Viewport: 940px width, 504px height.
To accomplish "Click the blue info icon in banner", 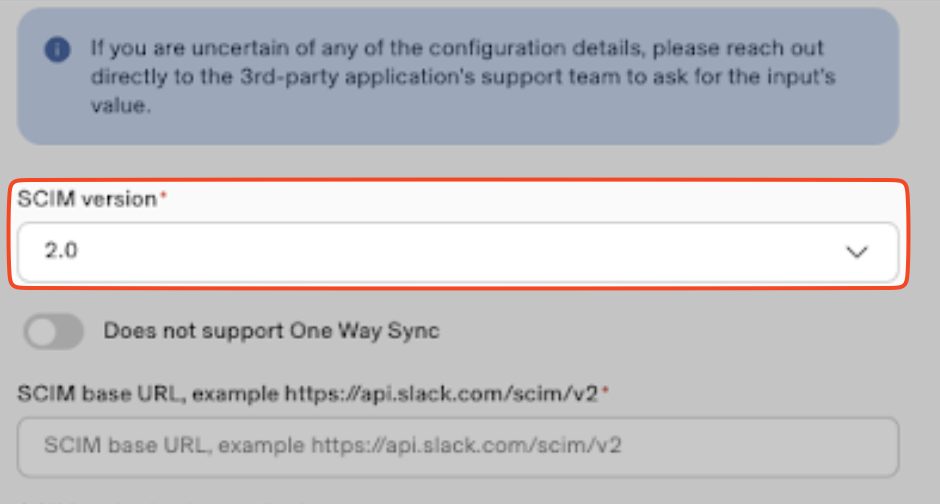I will [59, 48].
